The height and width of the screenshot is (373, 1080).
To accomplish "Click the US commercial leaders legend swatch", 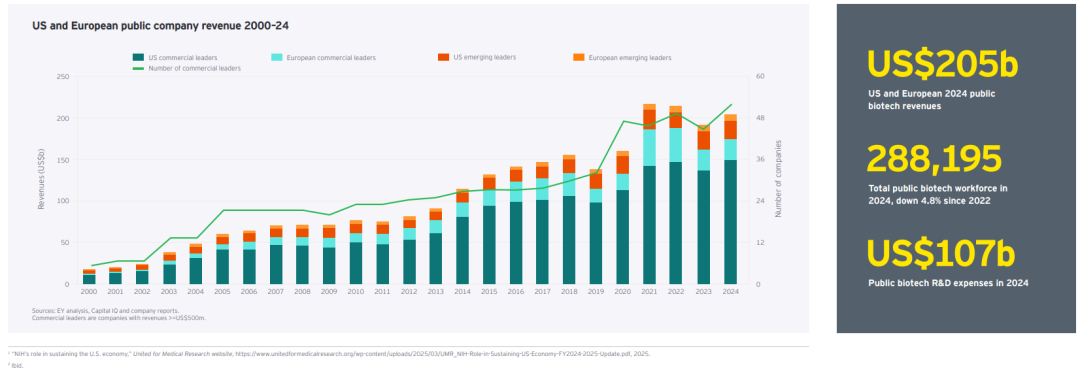I will (138, 58).
